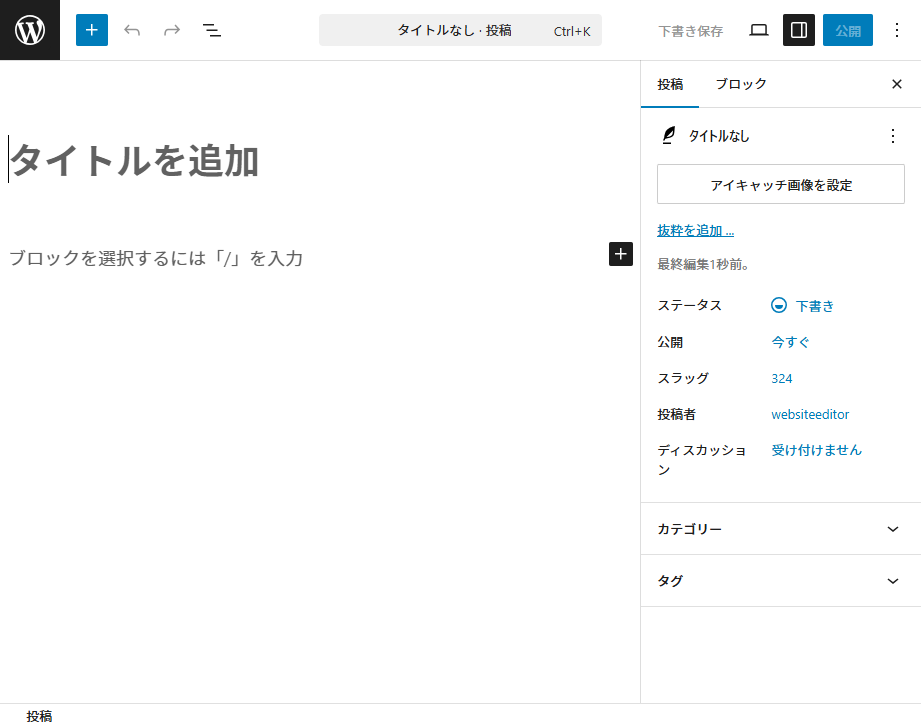Open the block inserter plus button in toolbar

92,30
